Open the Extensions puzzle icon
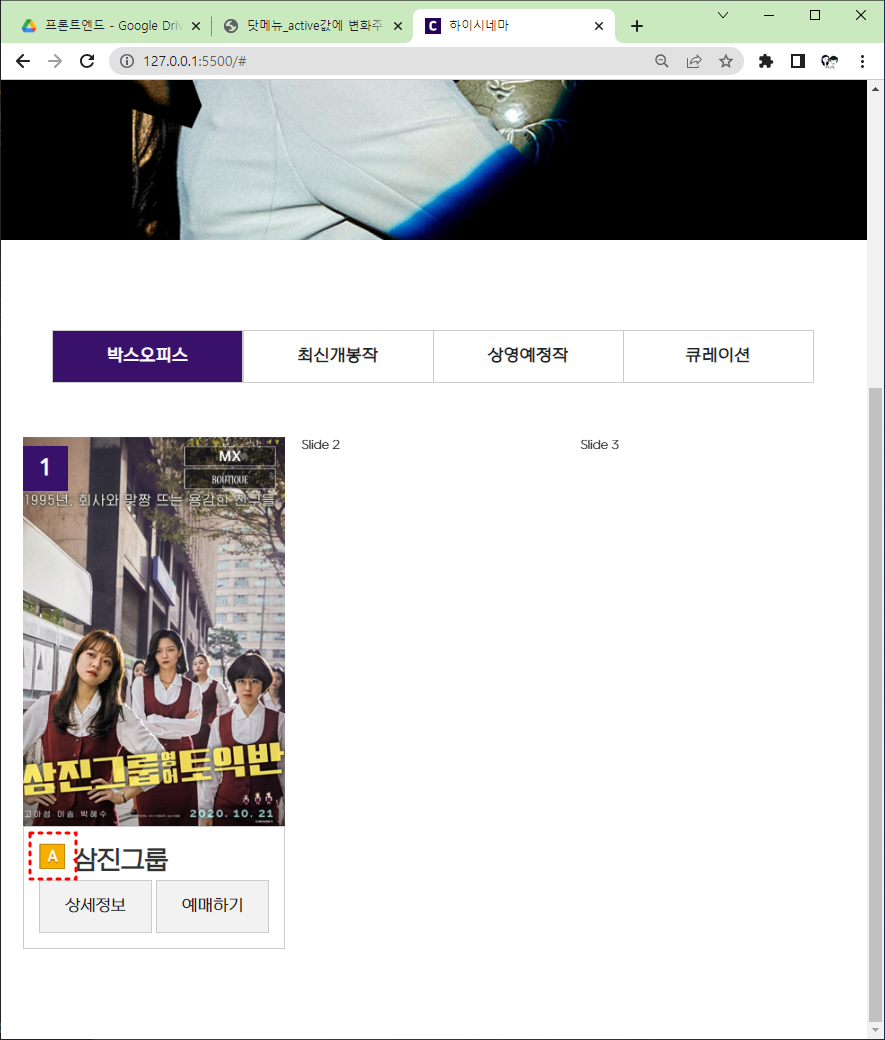 coord(766,61)
